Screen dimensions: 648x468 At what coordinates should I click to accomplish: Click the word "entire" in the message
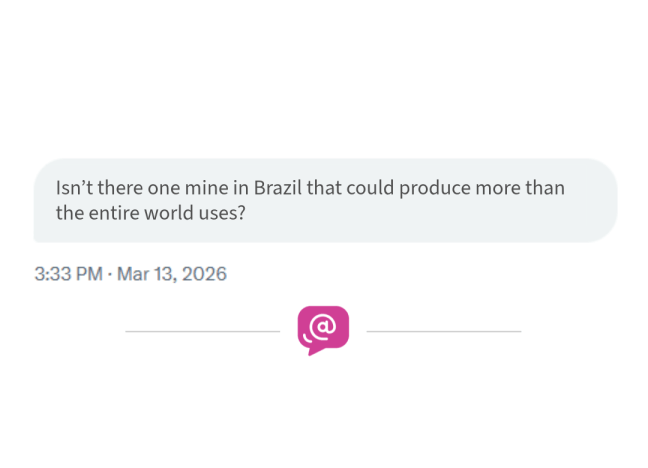(x=110, y=212)
